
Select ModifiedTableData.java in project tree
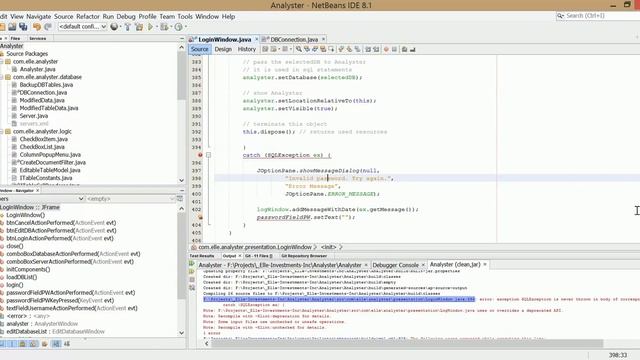pos(49,108)
